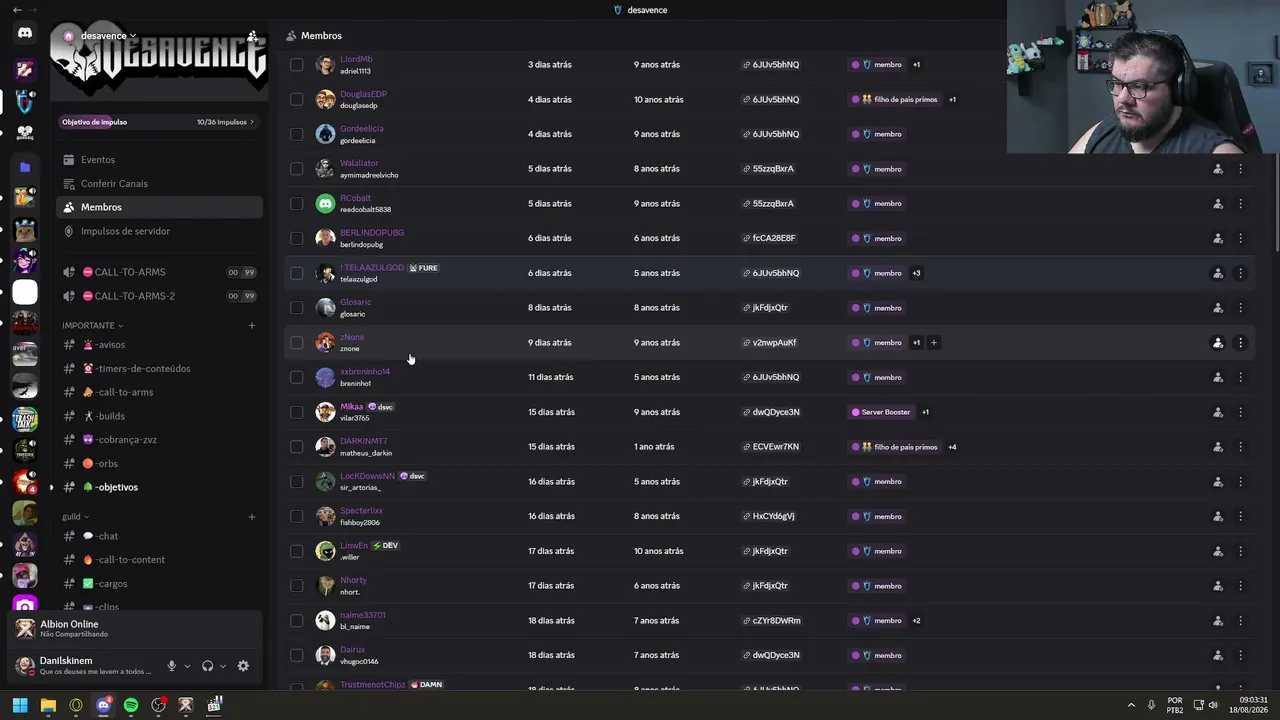Select the checkbox next to Mikaa
1280x720 pixels.
tap(296, 412)
